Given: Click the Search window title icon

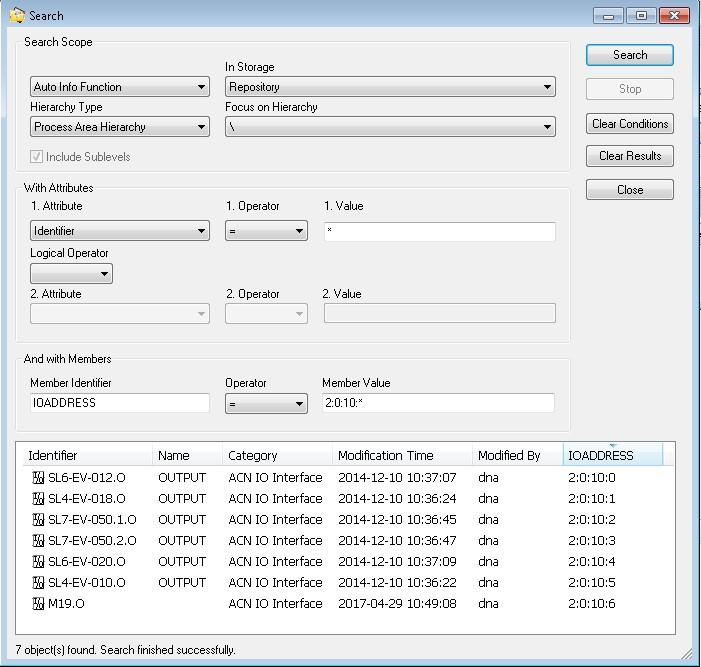Looking at the screenshot, I should pyautogui.click(x=17, y=15).
